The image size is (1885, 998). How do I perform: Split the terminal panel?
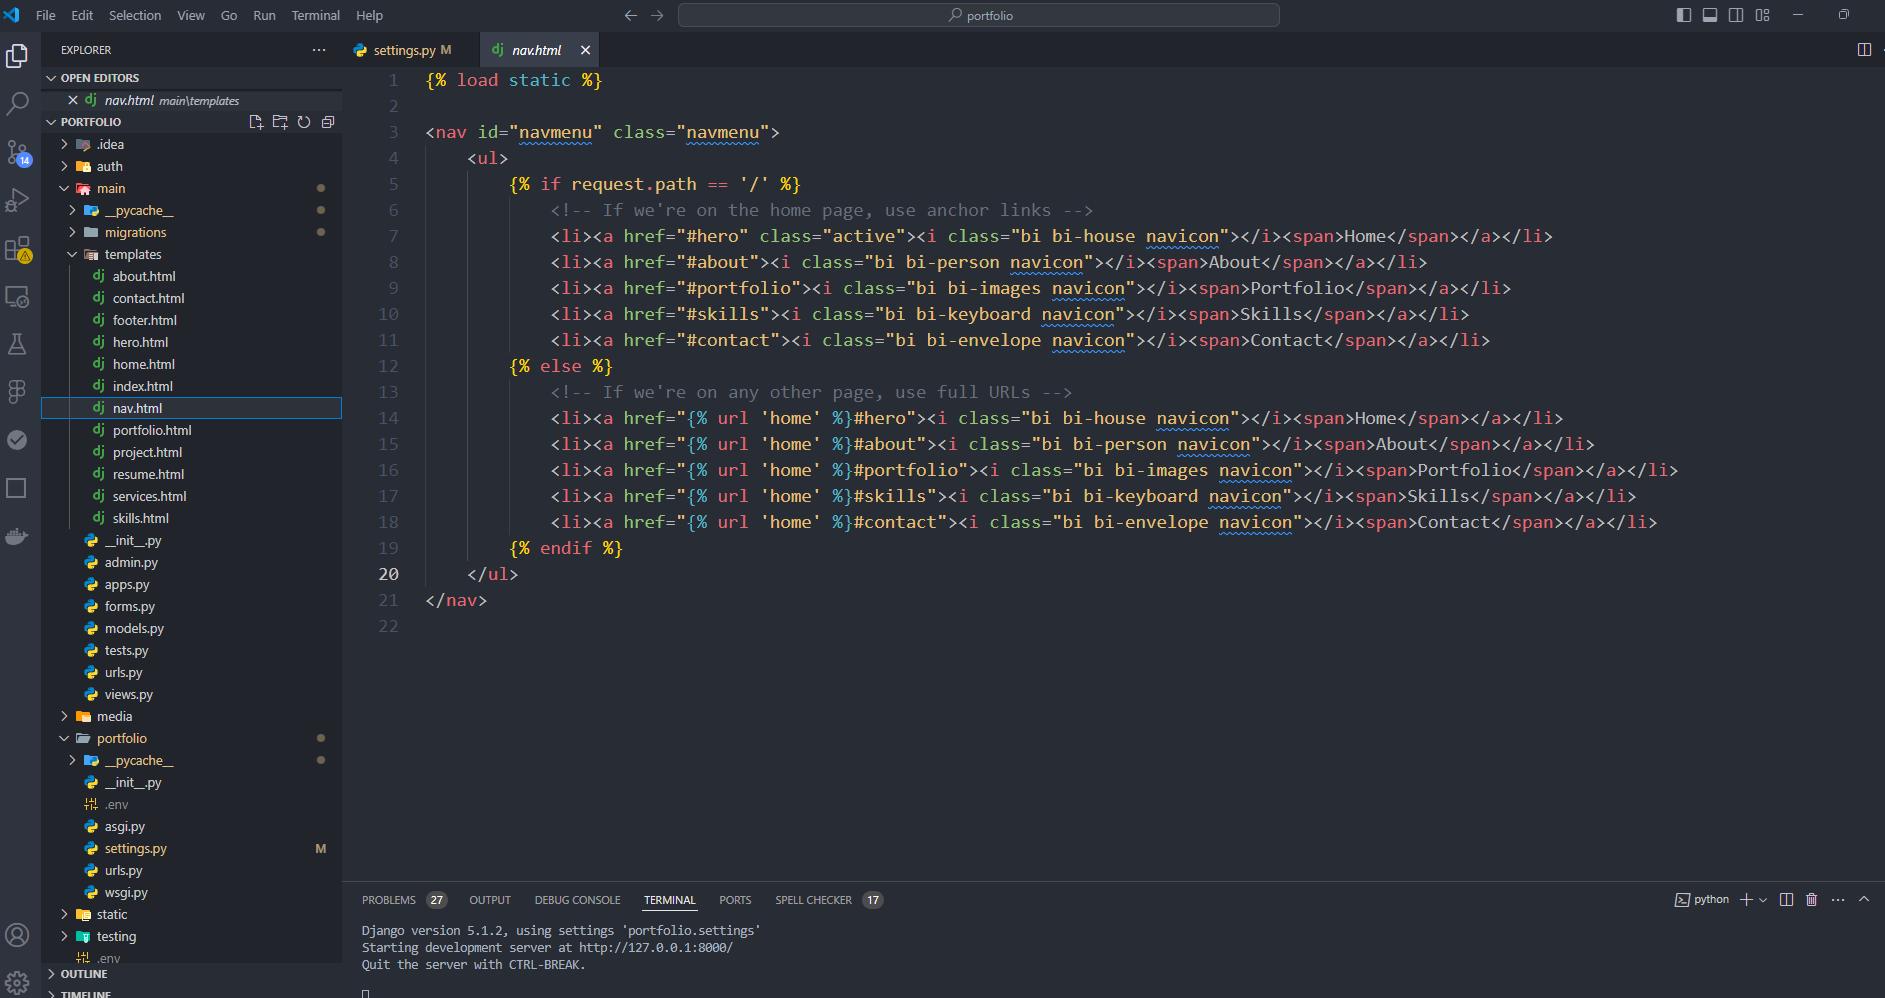(1786, 900)
